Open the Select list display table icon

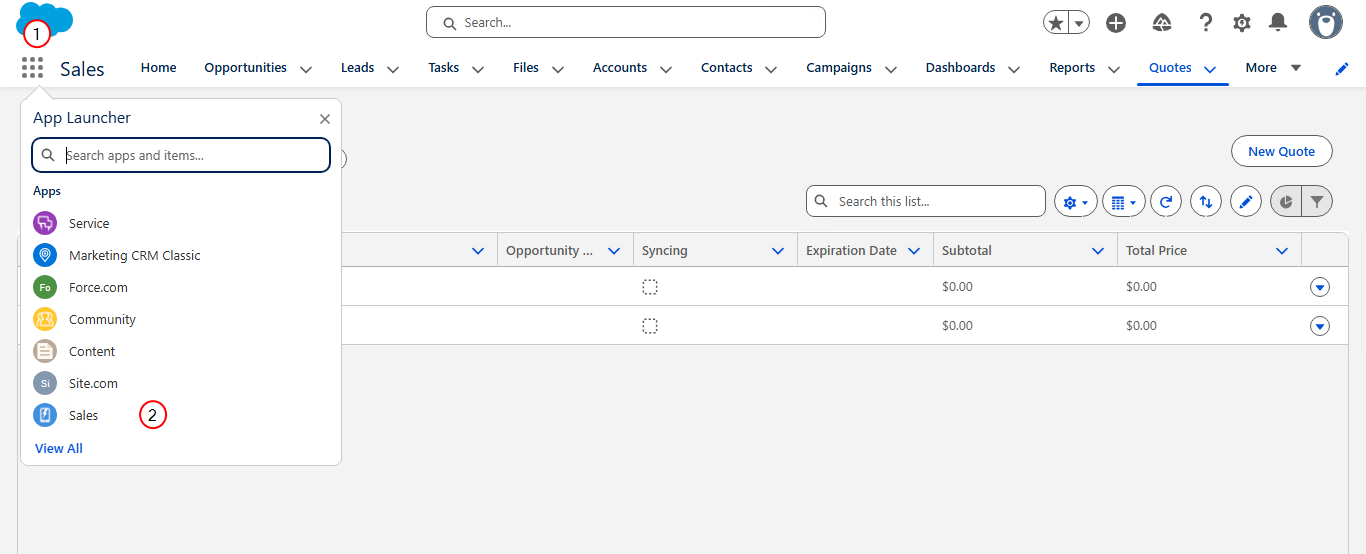[x=1124, y=201]
